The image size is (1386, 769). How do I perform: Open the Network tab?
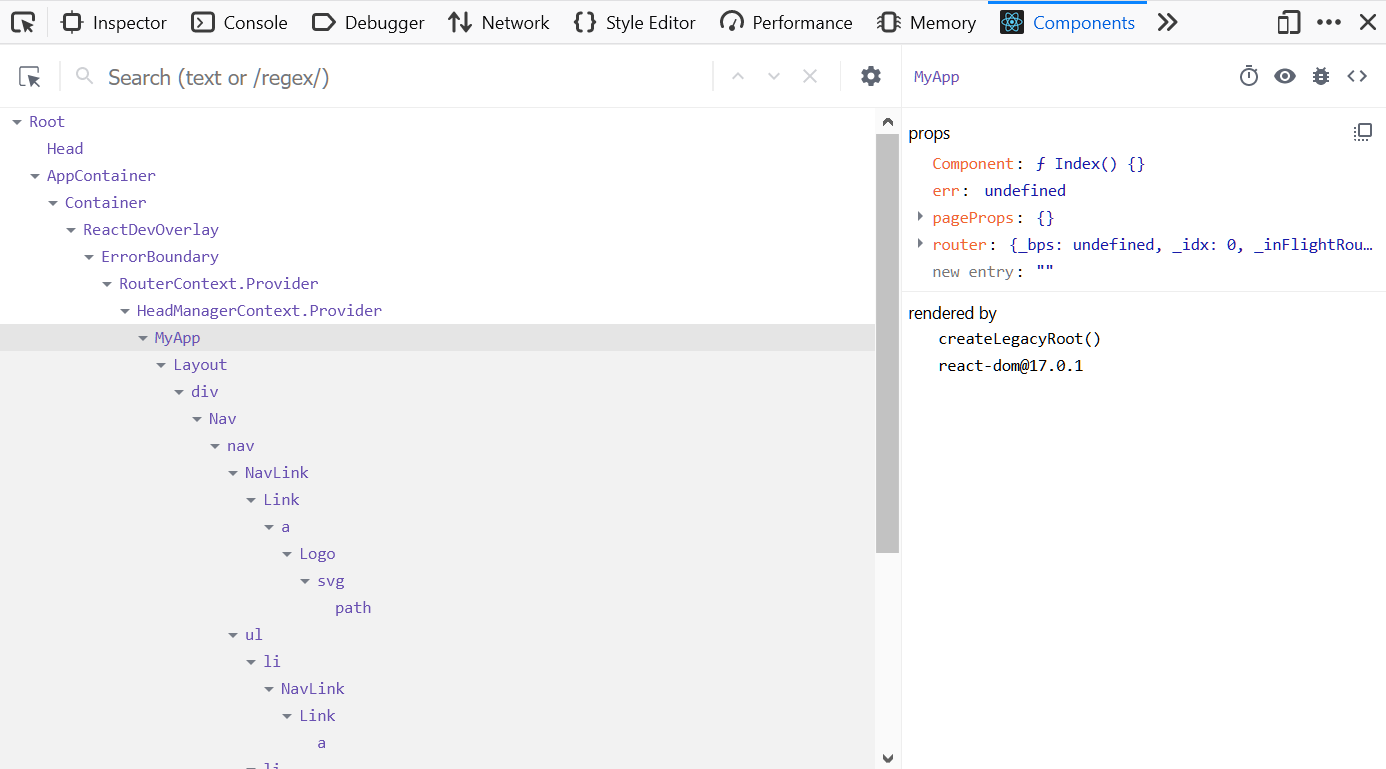tap(498, 22)
